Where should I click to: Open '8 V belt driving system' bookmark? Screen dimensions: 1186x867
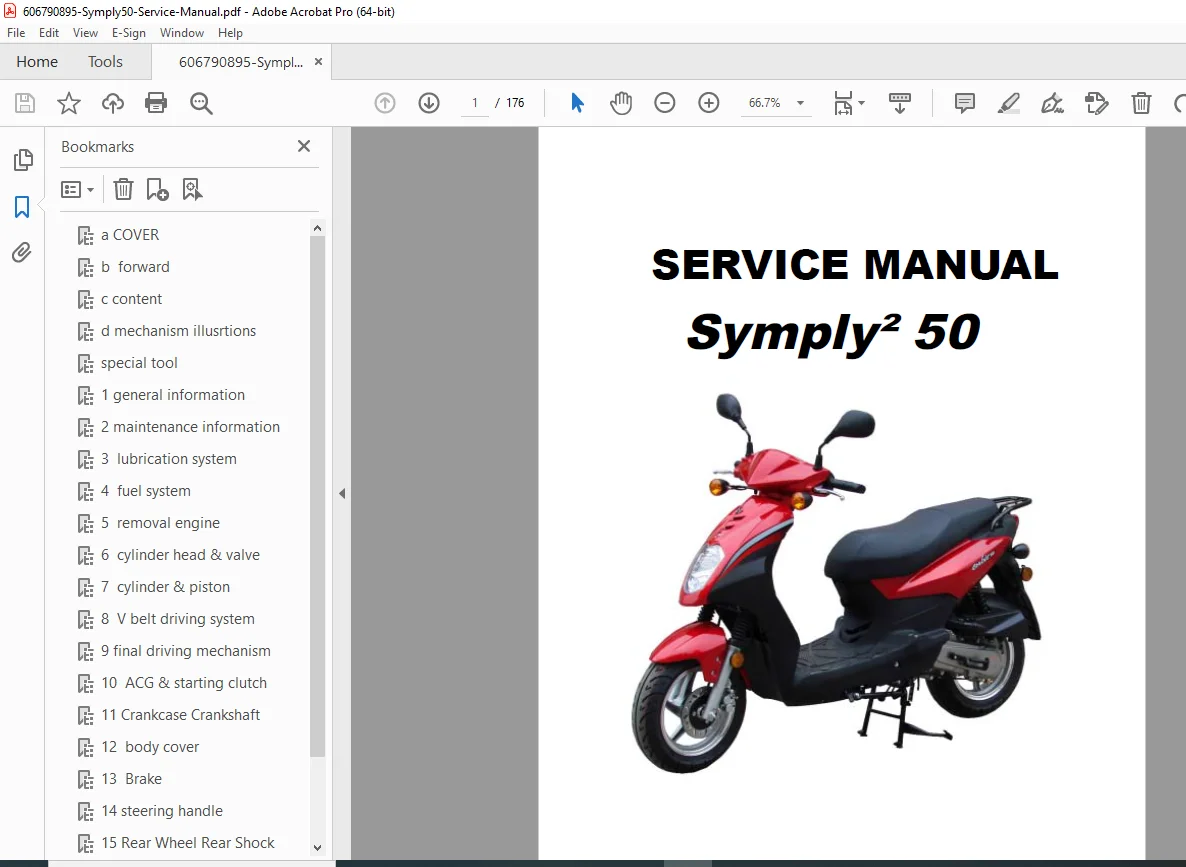[x=178, y=619]
